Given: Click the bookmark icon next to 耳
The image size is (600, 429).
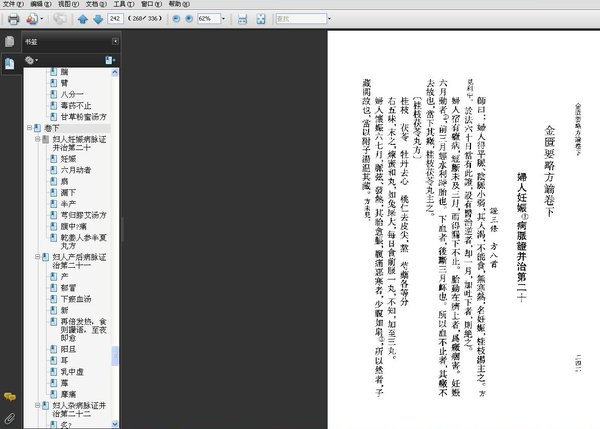Looking at the screenshot, I should coord(54,360).
